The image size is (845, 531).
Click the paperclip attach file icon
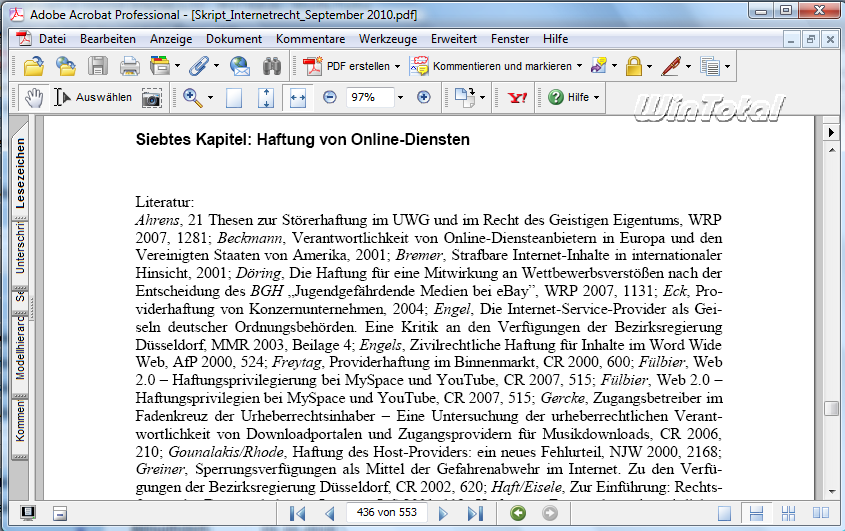pyautogui.click(x=199, y=66)
